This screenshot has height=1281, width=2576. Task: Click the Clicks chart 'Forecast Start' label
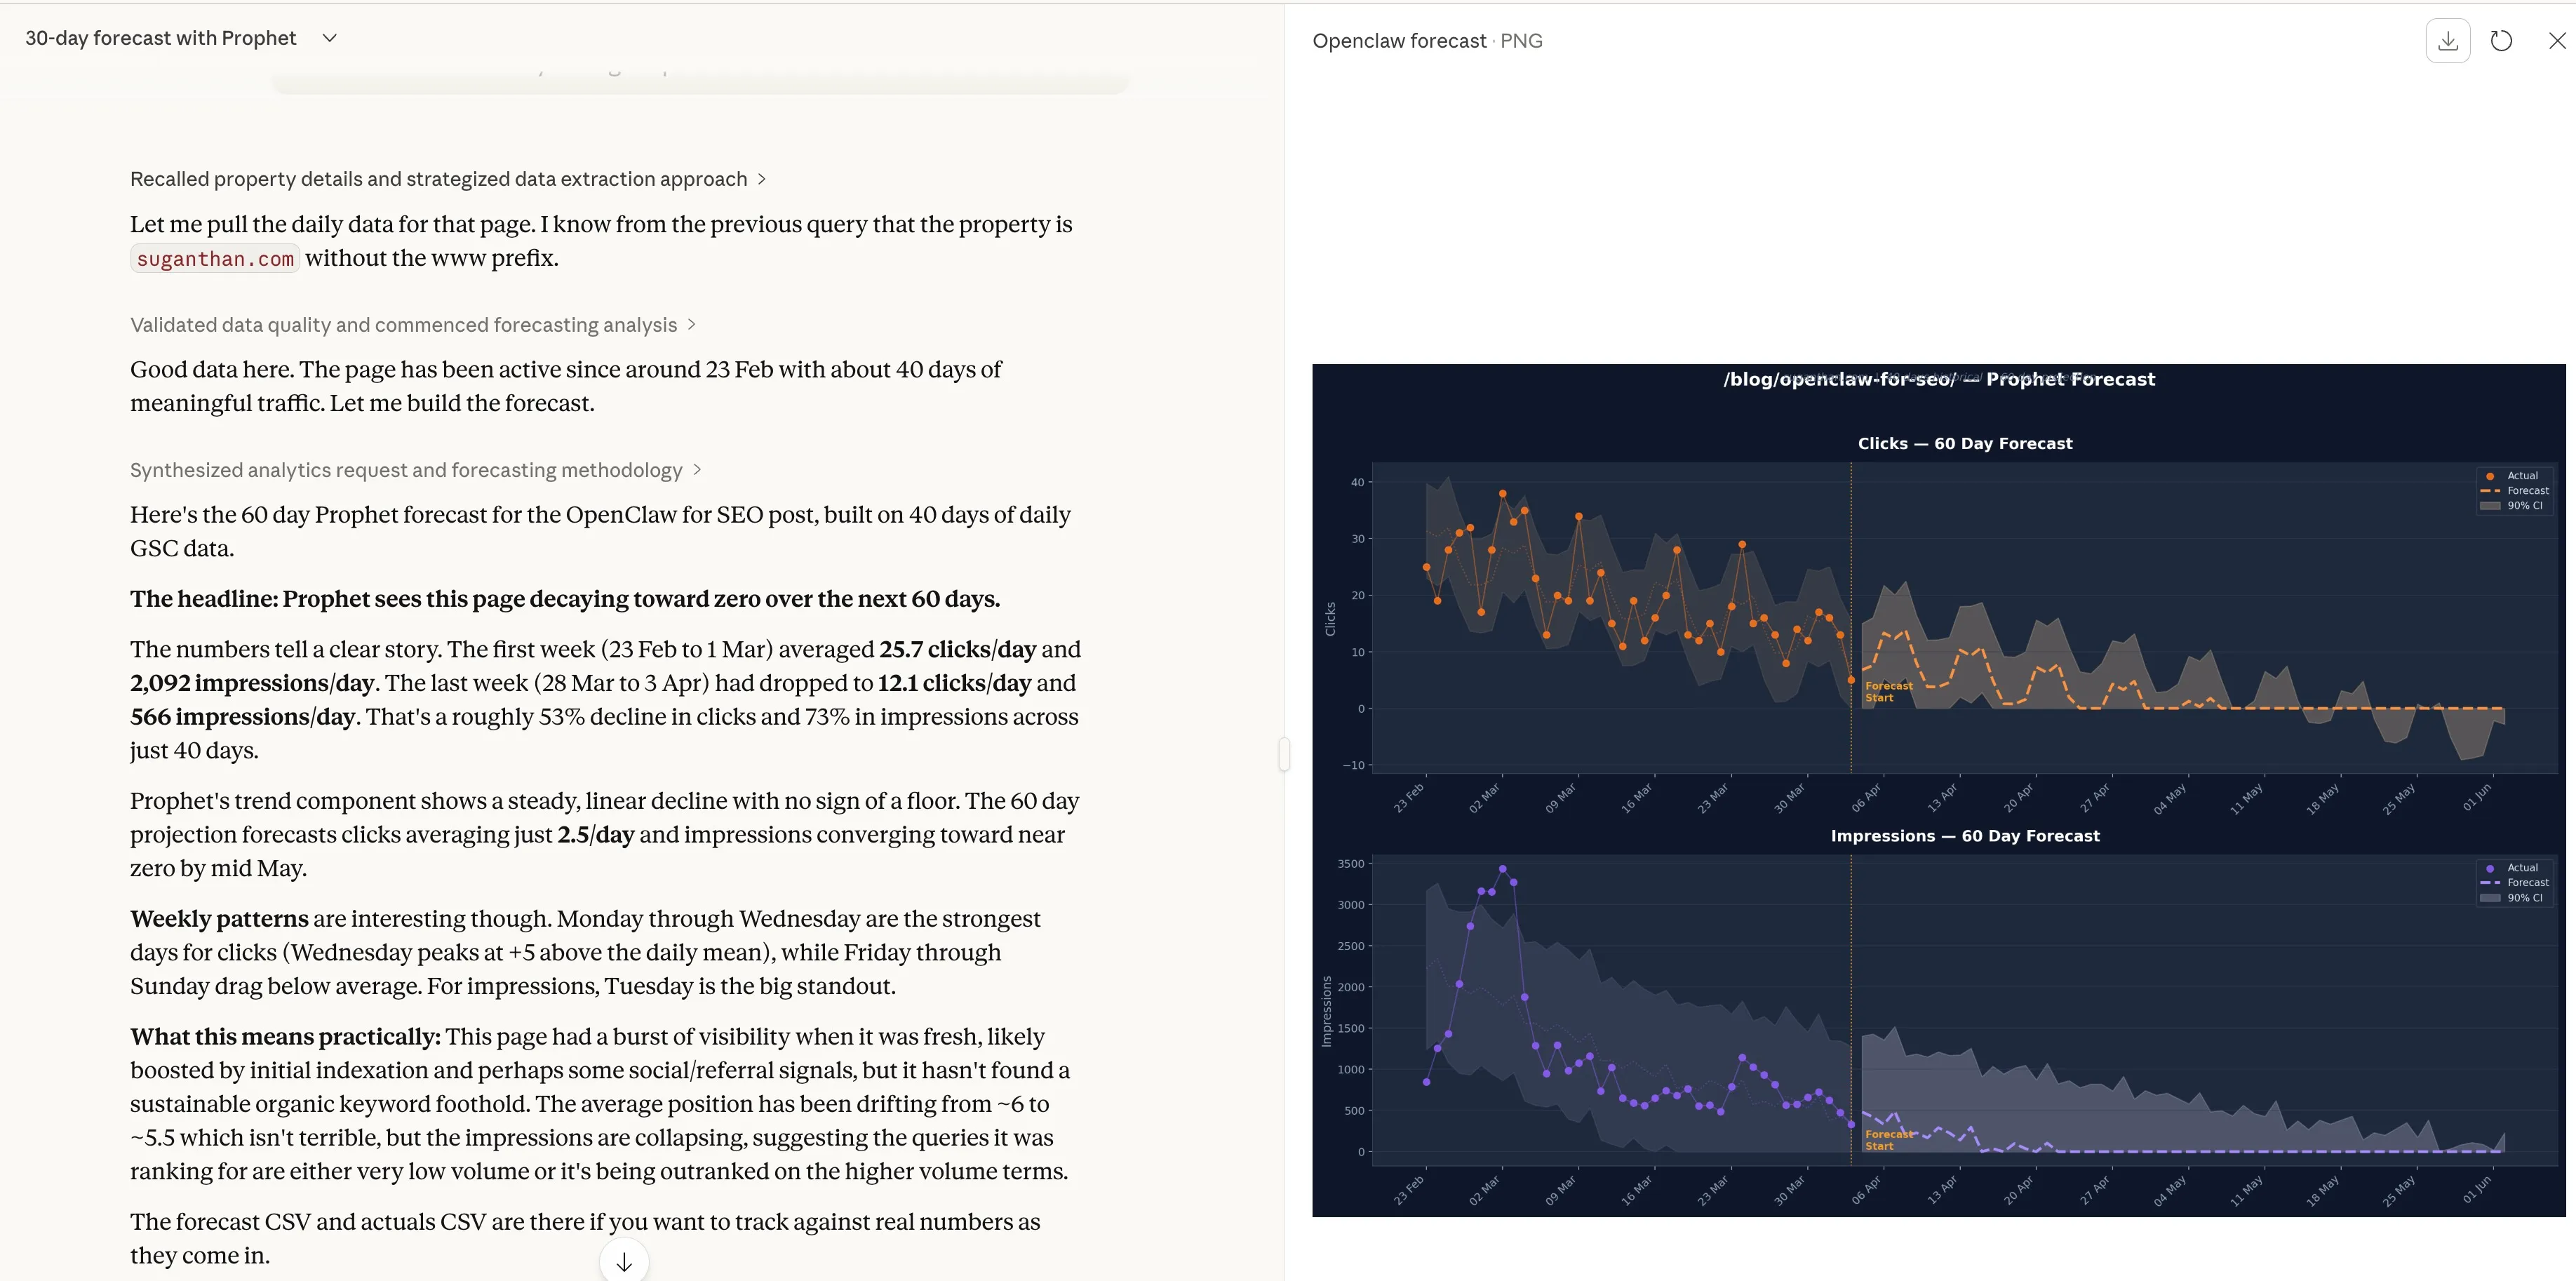[1887, 692]
